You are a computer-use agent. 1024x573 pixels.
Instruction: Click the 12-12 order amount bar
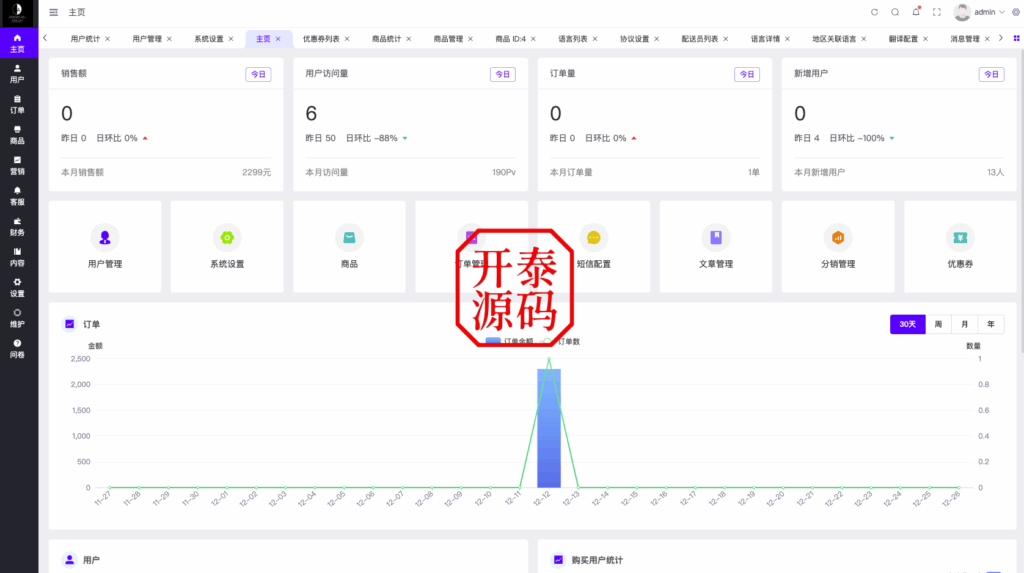tap(549, 428)
